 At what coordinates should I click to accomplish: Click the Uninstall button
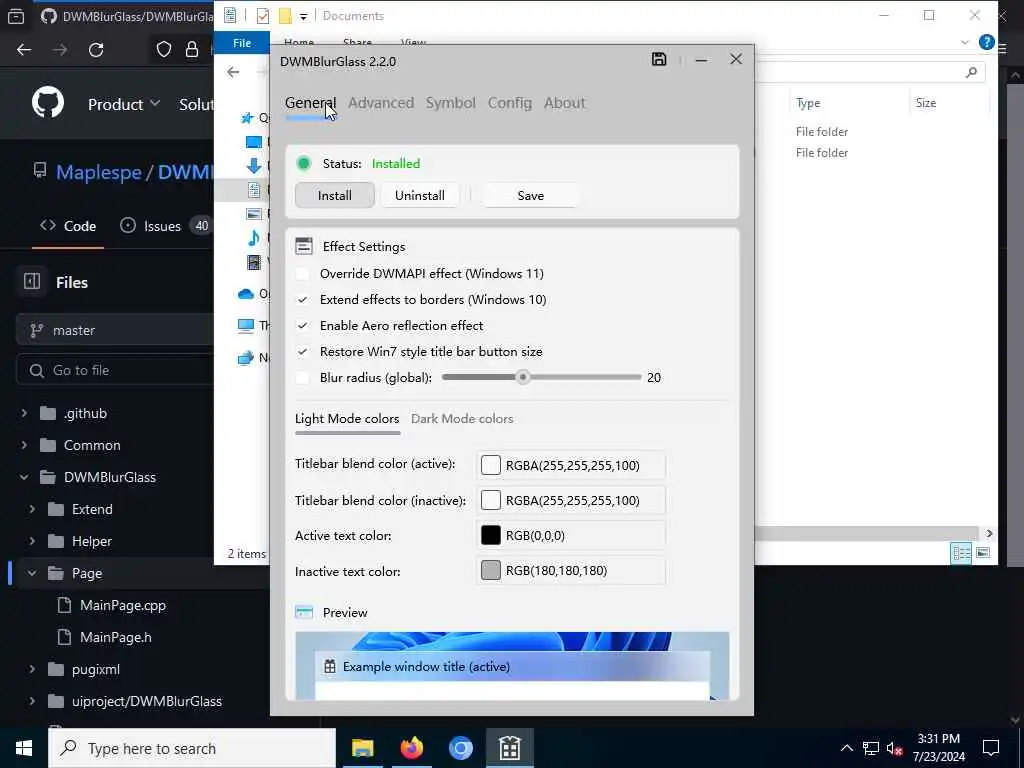tap(420, 195)
